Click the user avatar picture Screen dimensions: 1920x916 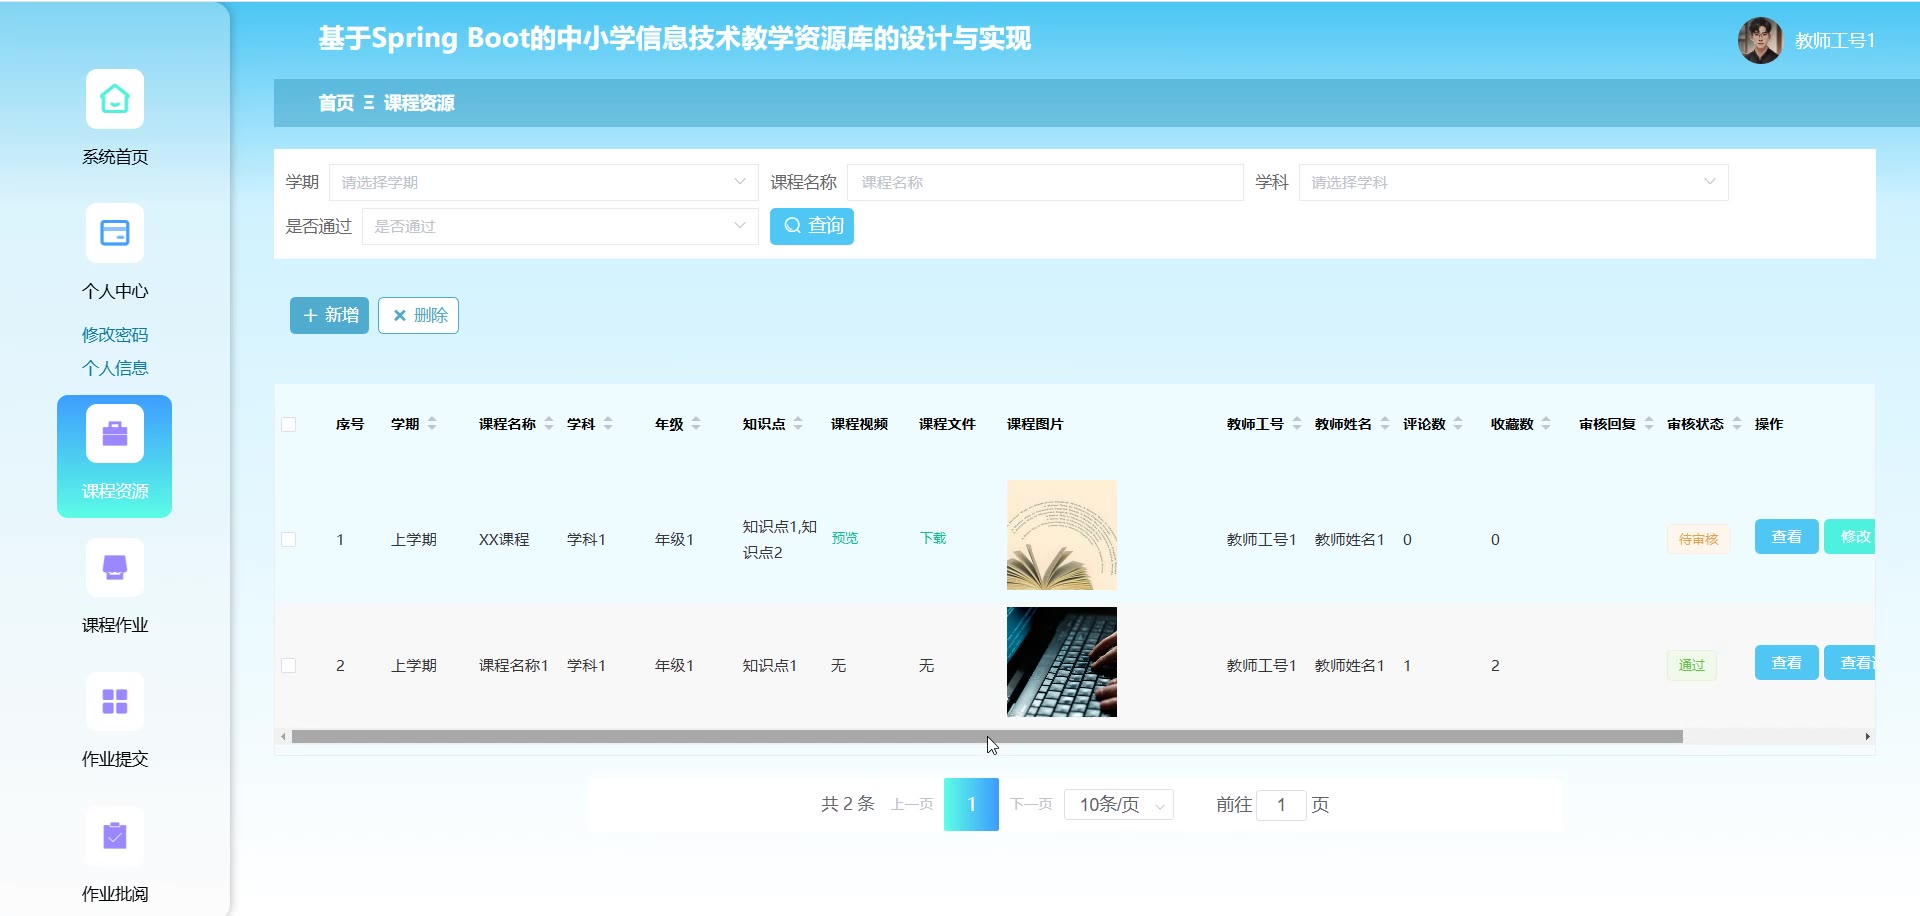pyautogui.click(x=1760, y=41)
